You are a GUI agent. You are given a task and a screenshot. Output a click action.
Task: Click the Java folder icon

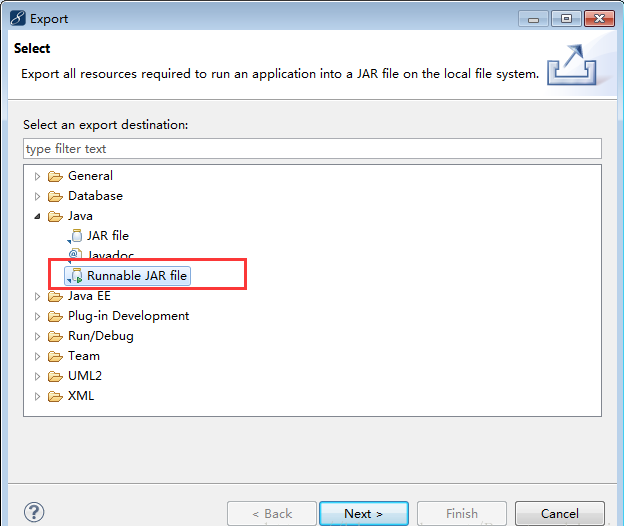(x=55, y=216)
